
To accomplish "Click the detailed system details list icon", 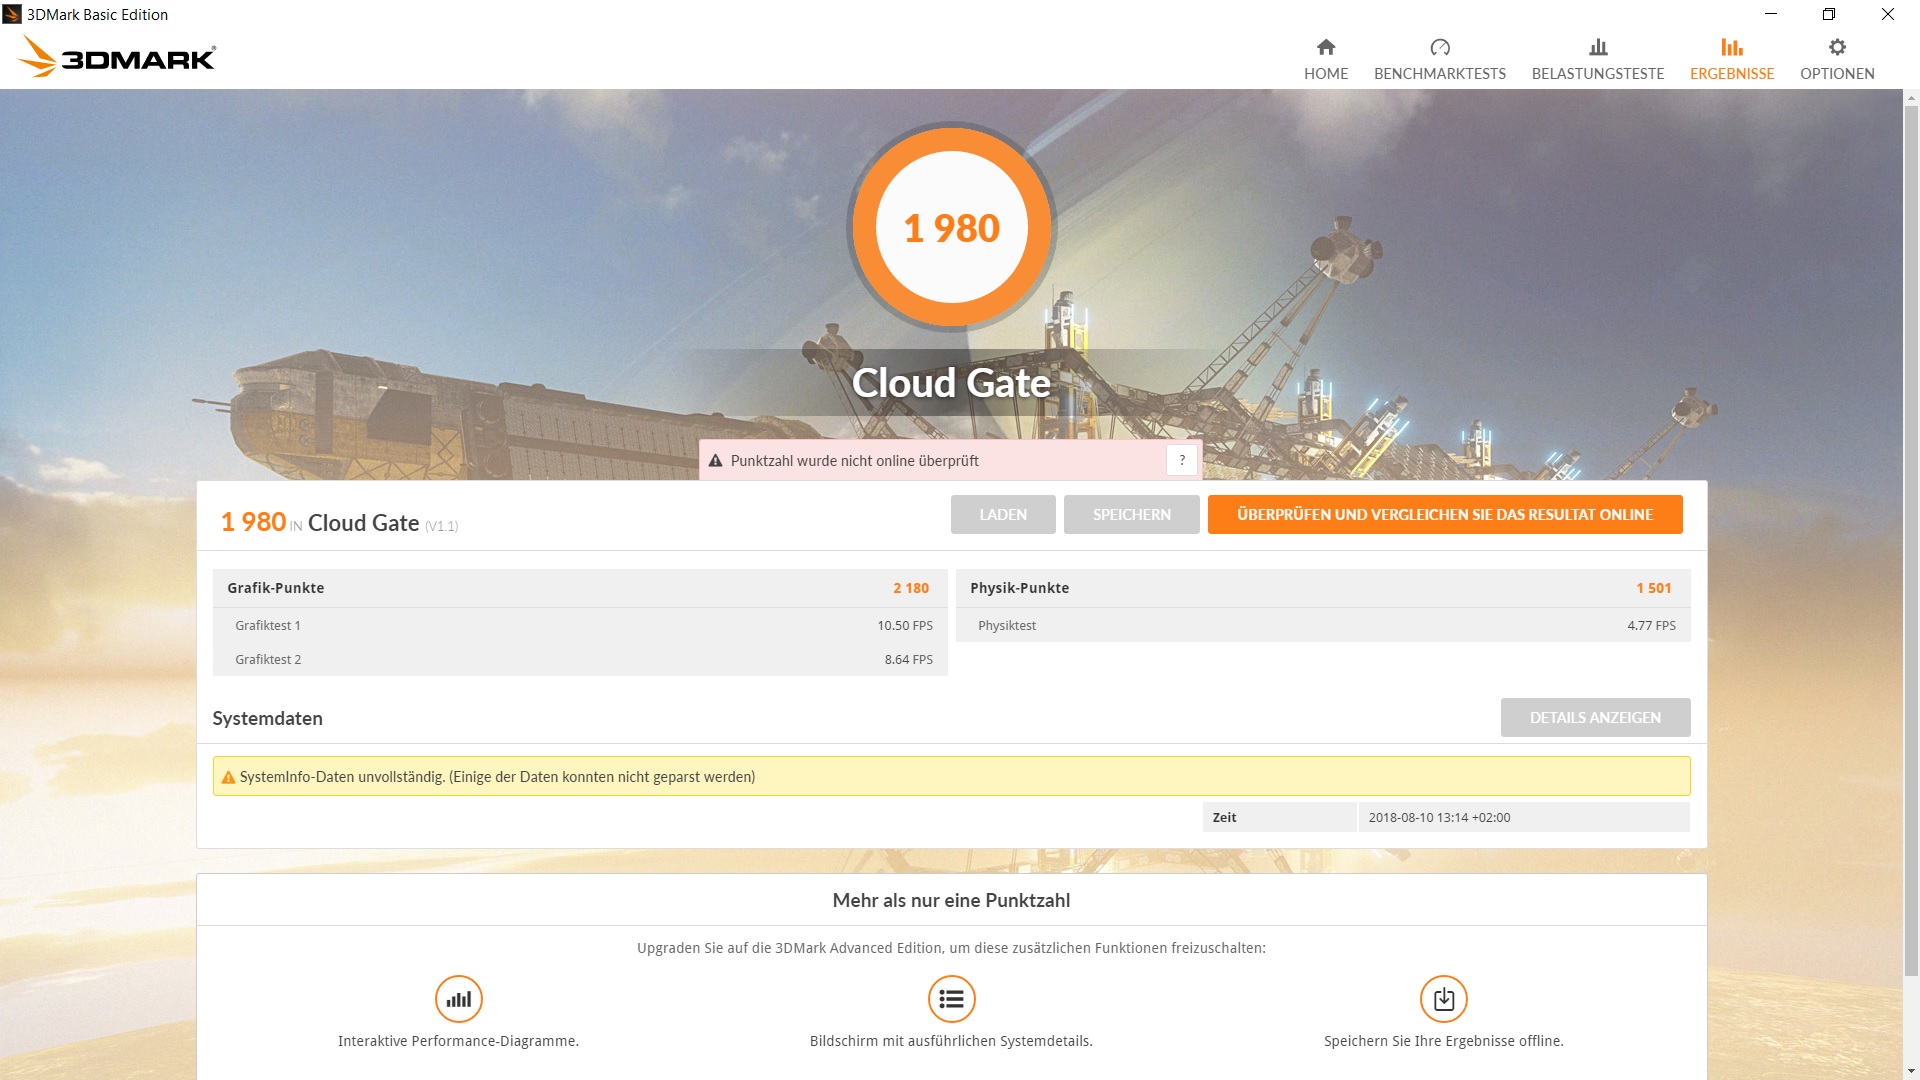I will [x=951, y=999].
